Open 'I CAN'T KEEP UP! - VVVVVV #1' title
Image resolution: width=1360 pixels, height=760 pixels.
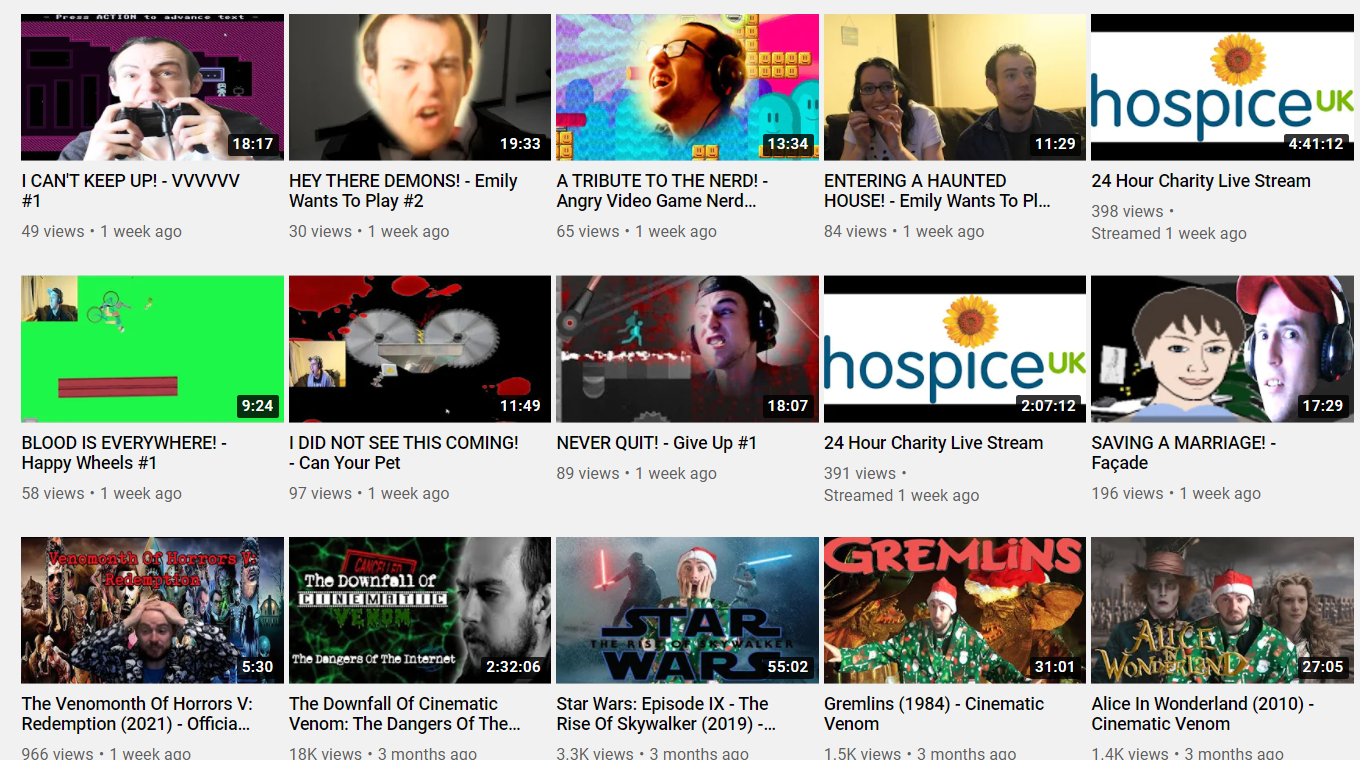click(x=131, y=191)
